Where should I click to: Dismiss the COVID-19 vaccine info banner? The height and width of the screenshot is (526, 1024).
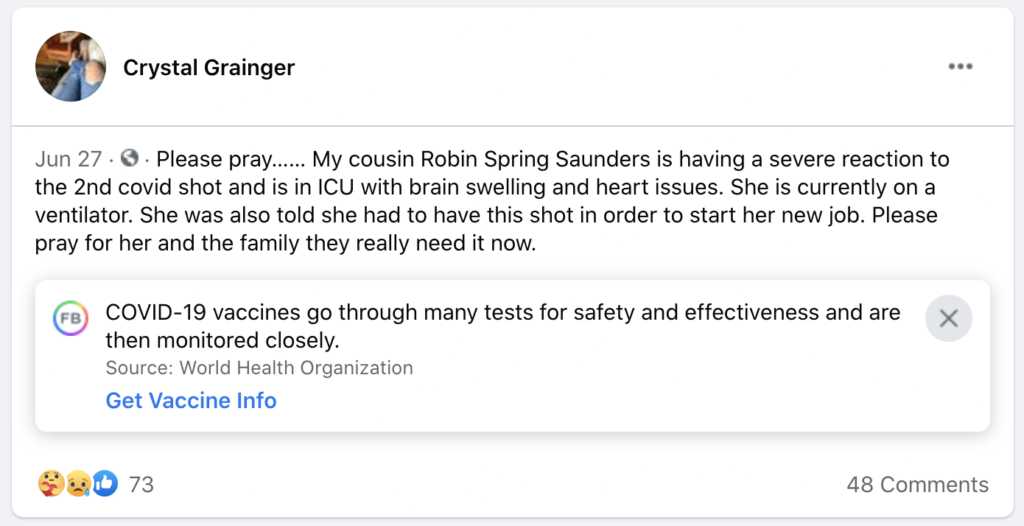[948, 318]
